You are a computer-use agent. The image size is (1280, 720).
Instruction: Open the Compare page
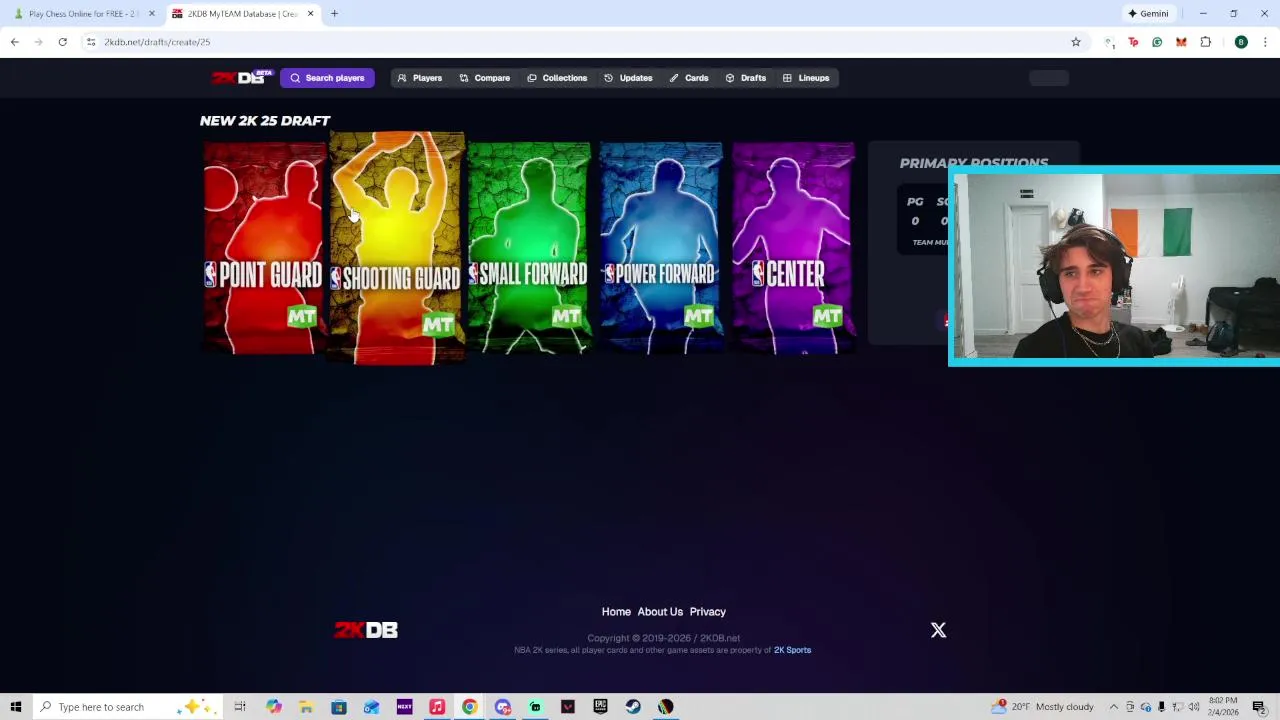click(484, 78)
